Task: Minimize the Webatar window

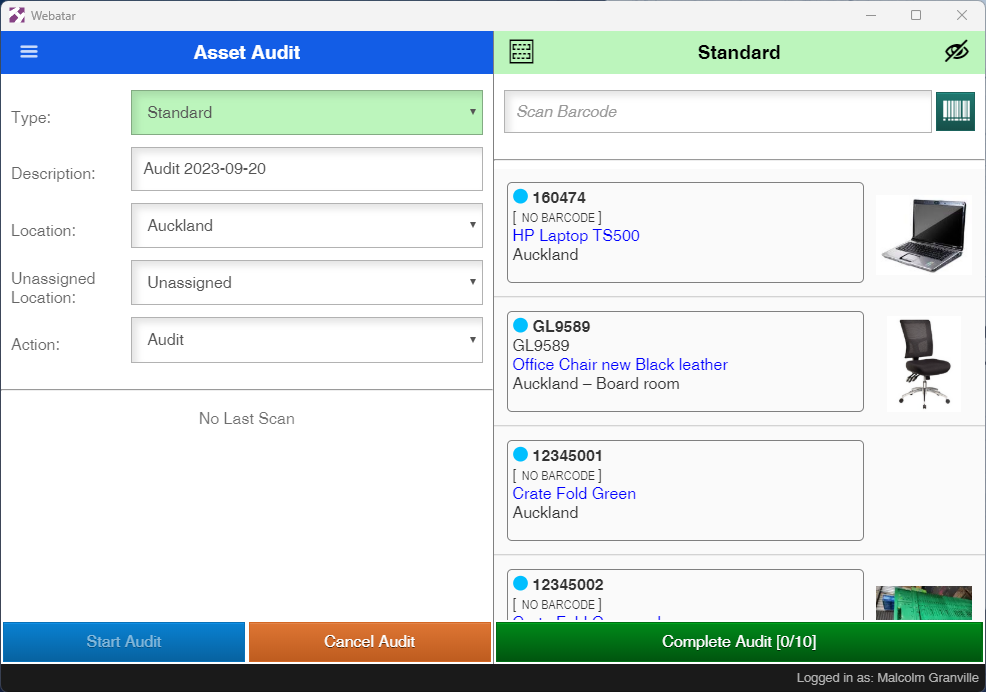Action: click(871, 15)
